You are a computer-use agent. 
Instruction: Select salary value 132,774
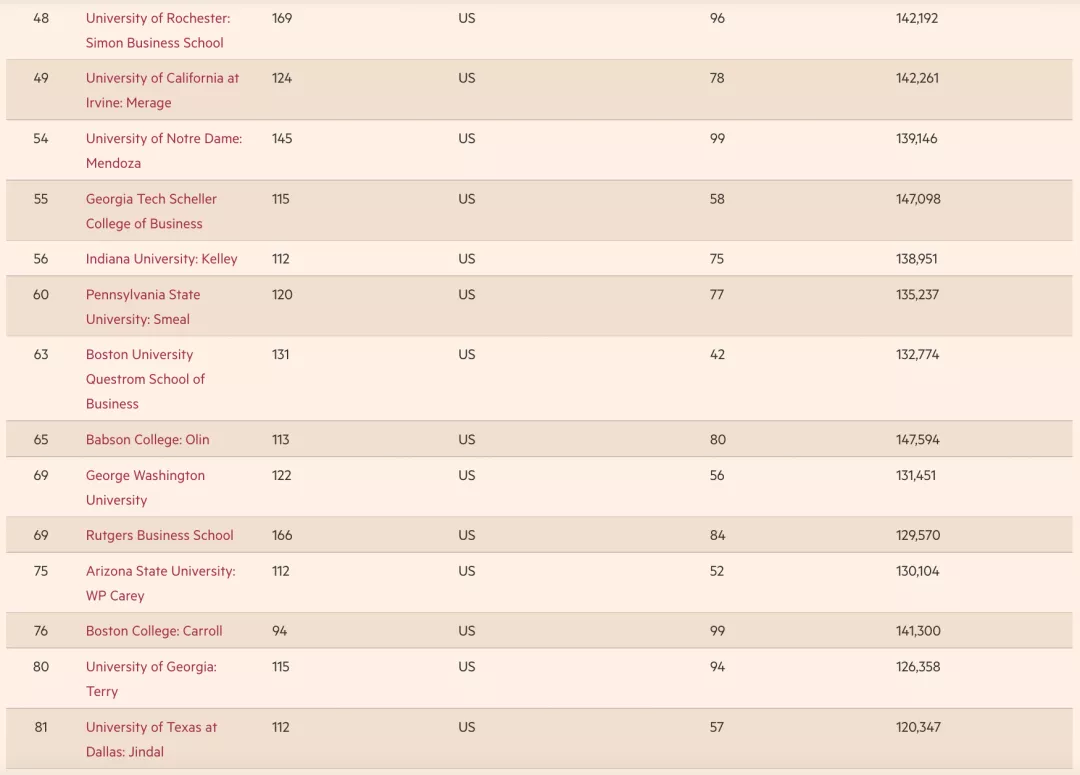pyautogui.click(x=917, y=355)
